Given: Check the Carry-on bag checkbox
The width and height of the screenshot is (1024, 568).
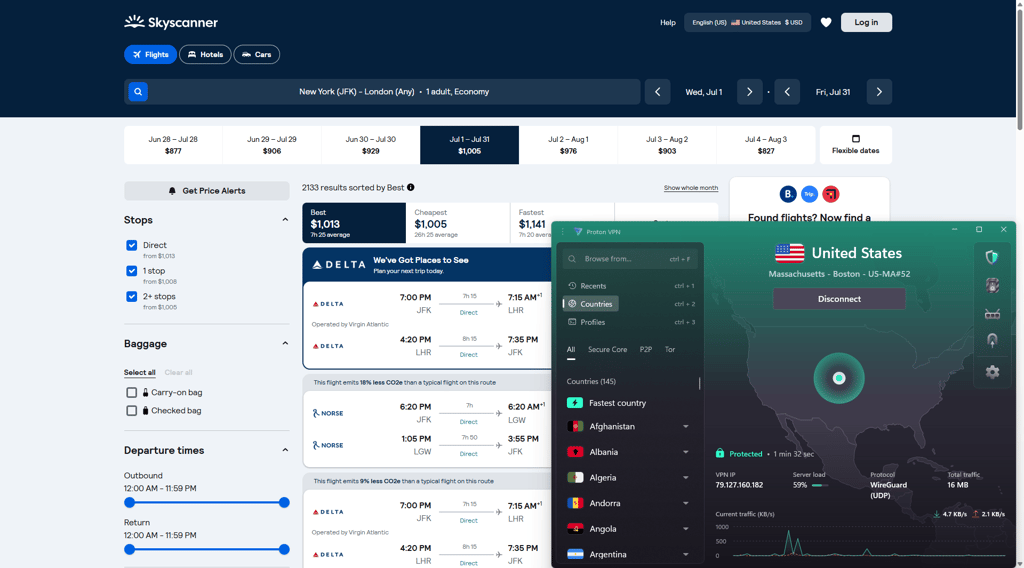Looking at the screenshot, I should coord(131,392).
